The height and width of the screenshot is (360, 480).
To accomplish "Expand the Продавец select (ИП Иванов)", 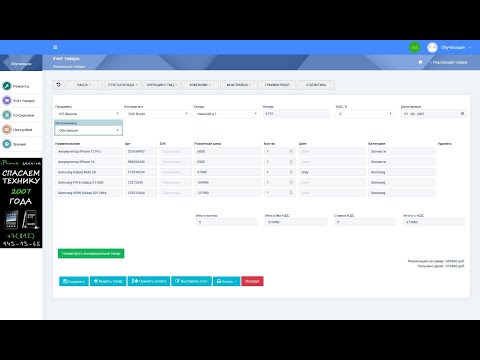I will pyautogui.click(x=88, y=114).
